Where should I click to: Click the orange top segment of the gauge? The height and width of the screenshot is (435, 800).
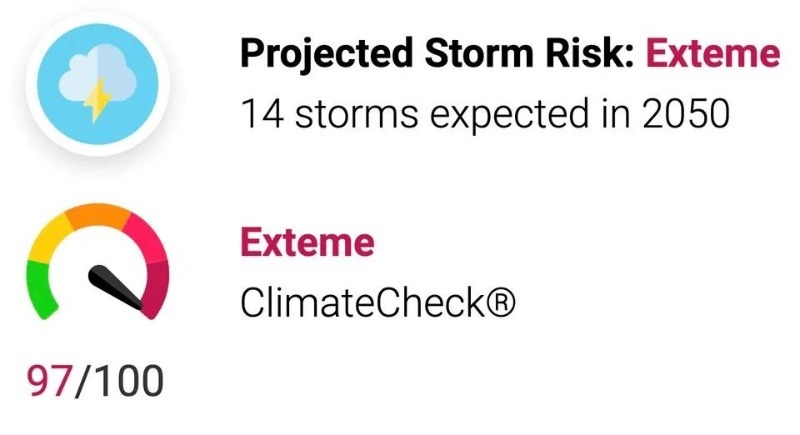(x=97, y=217)
